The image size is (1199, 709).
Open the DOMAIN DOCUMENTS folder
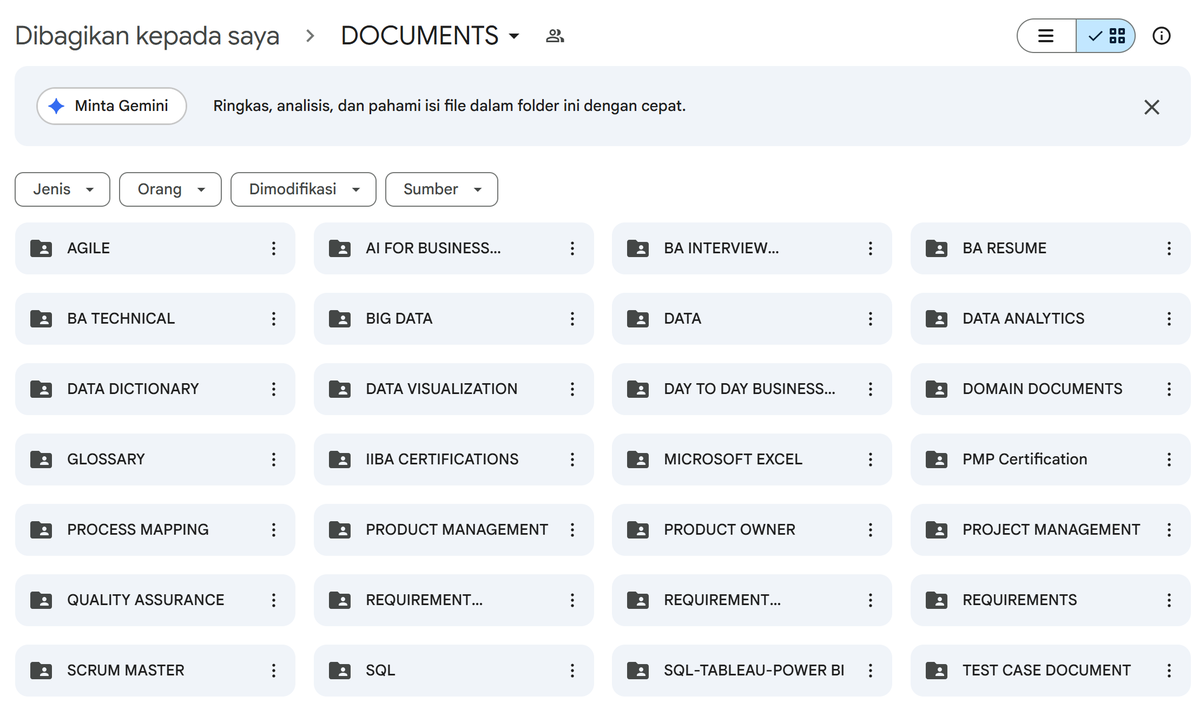tap(1050, 389)
